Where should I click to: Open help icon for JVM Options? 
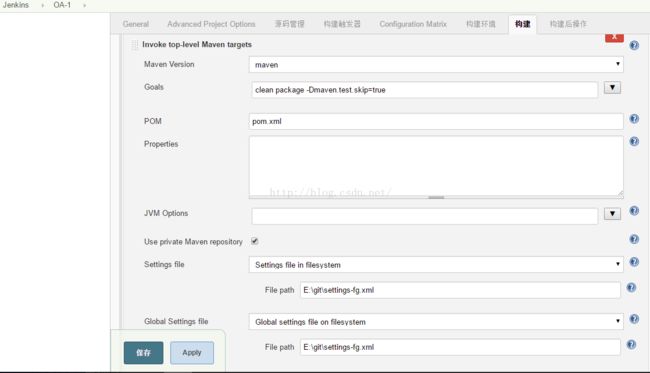[634, 211]
